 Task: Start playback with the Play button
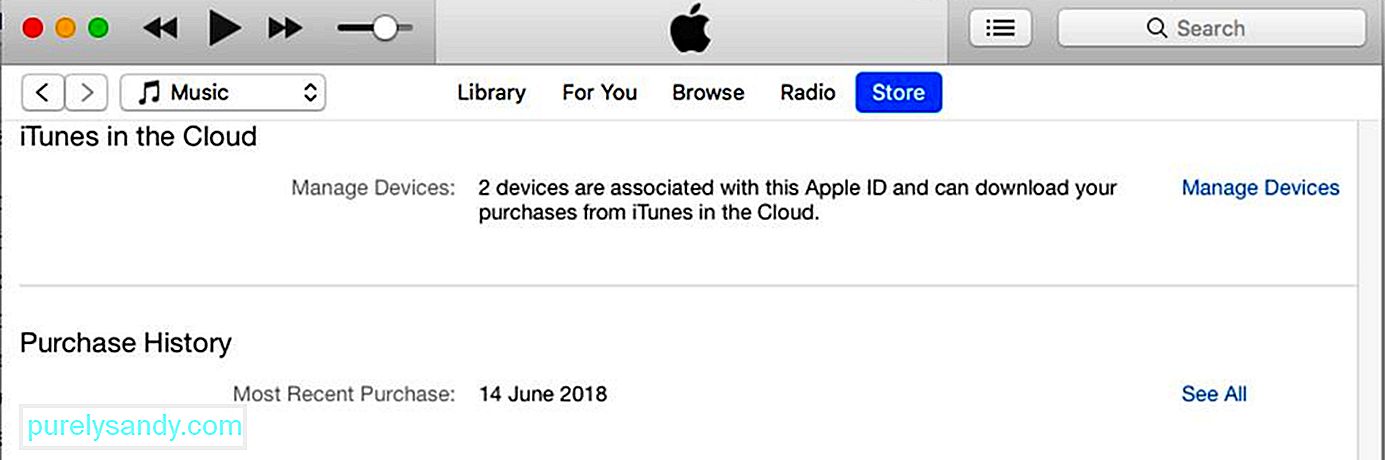point(224,28)
